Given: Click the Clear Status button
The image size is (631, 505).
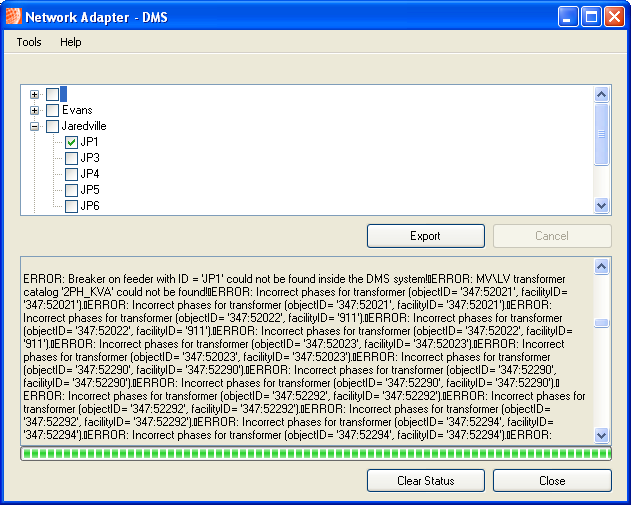Looking at the screenshot, I should tap(425, 481).
